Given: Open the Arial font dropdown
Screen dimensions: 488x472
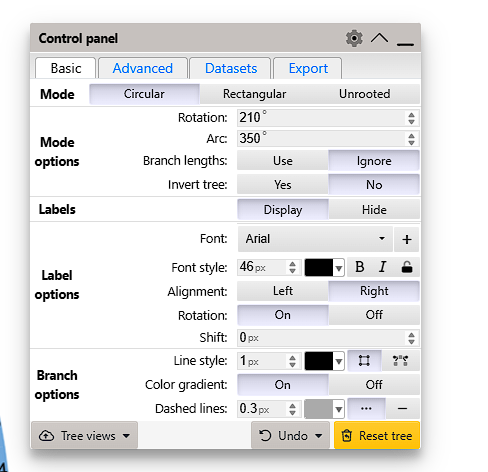Looking at the screenshot, I should click(x=315, y=239).
